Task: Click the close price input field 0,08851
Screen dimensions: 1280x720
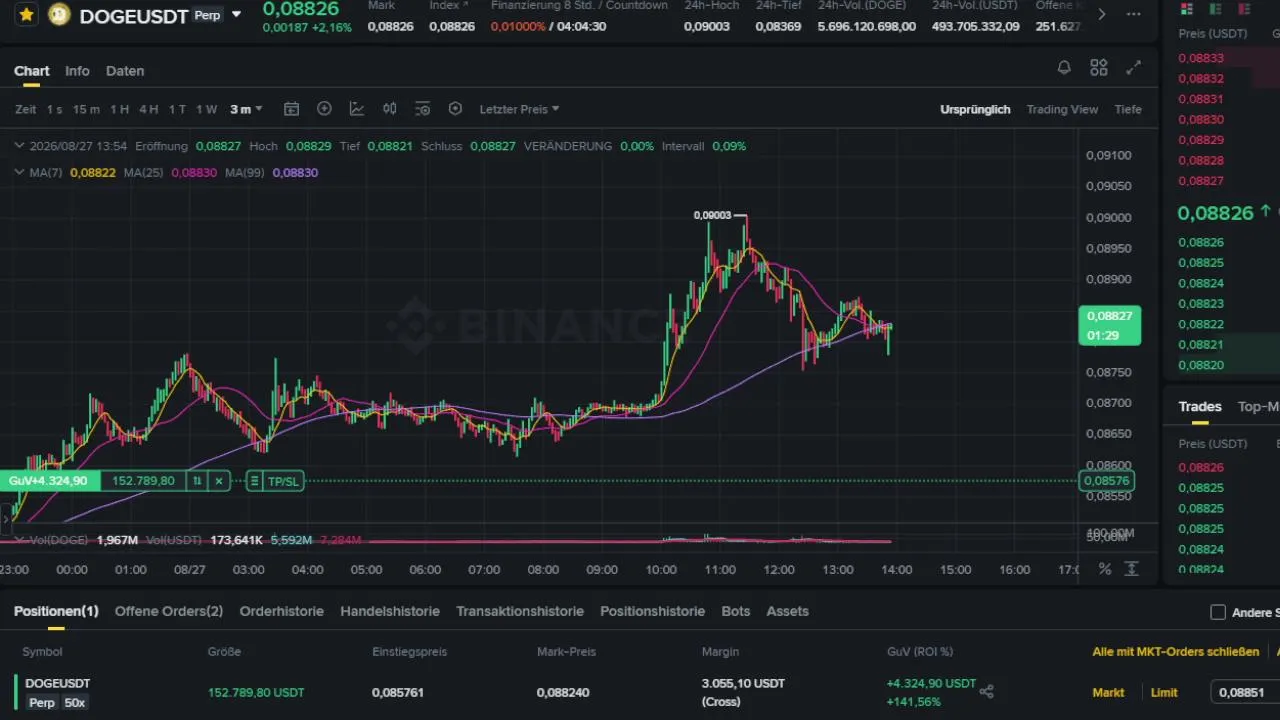Action: click(x=1245, y=692)
